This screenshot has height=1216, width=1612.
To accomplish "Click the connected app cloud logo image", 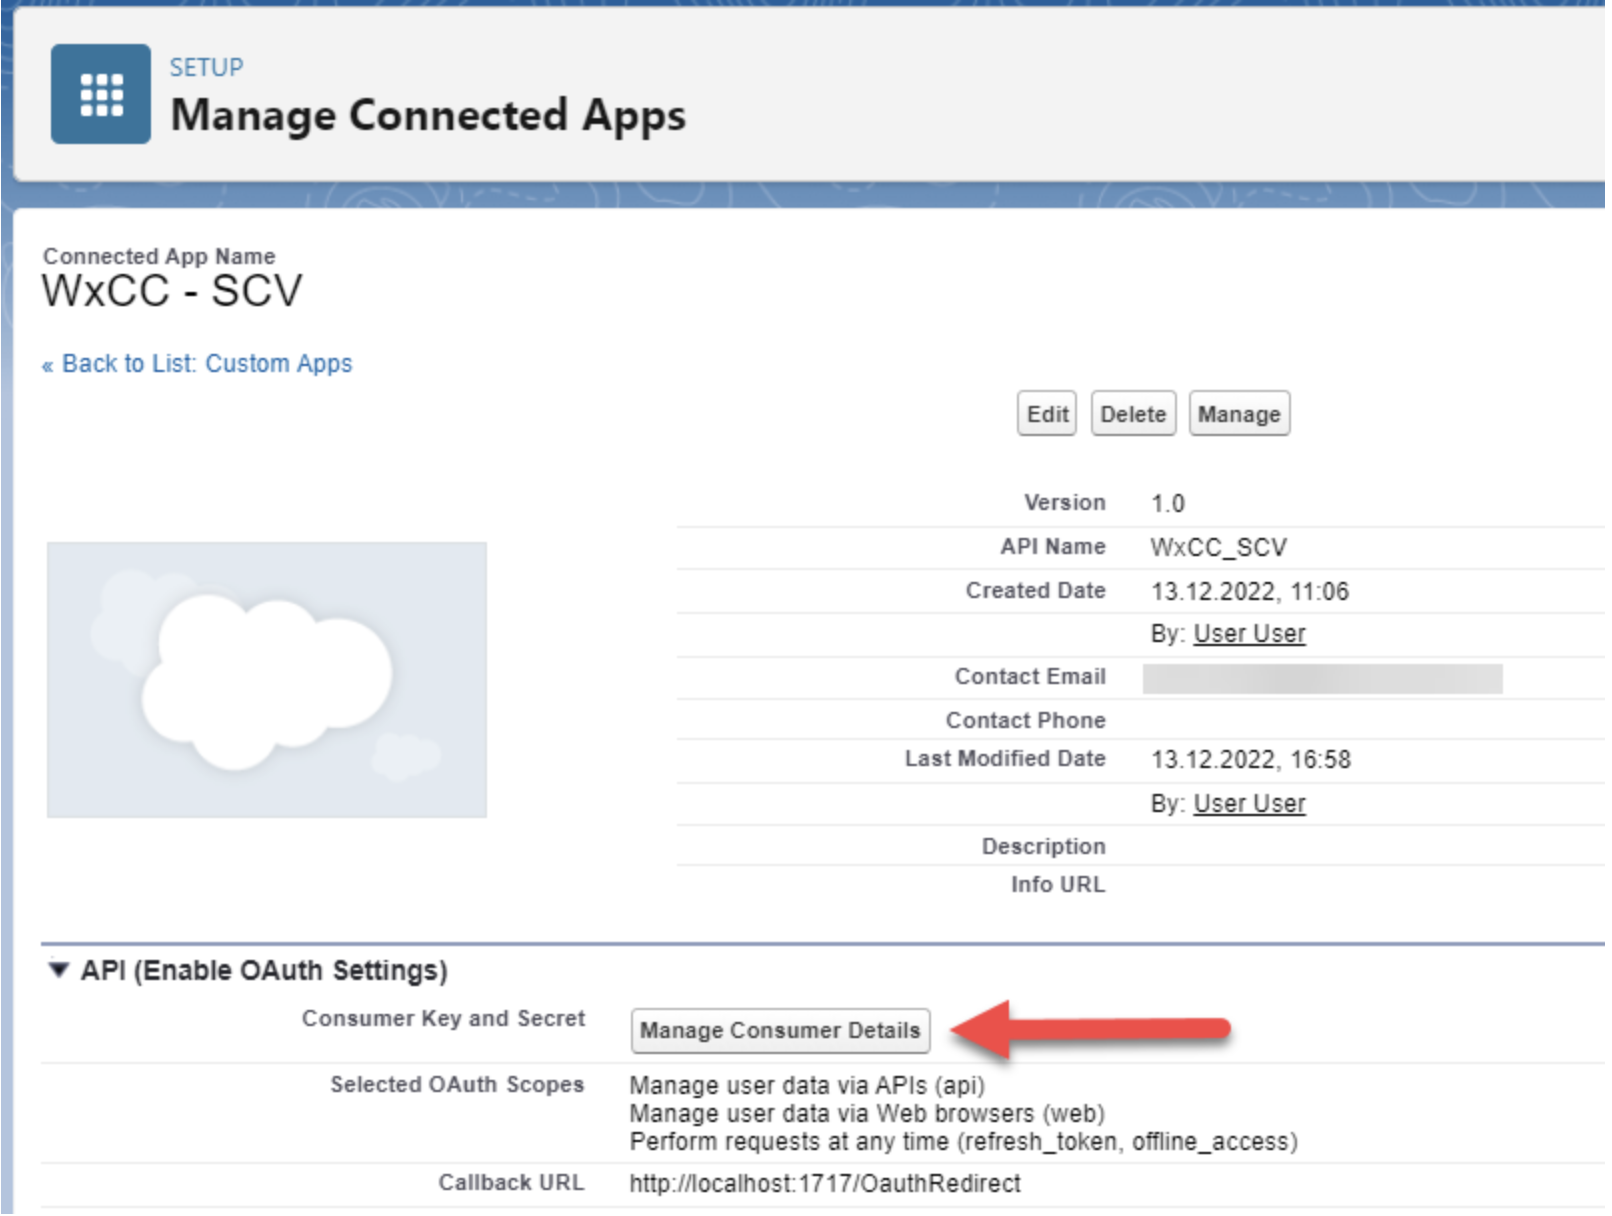I will (x=267, y=680).
